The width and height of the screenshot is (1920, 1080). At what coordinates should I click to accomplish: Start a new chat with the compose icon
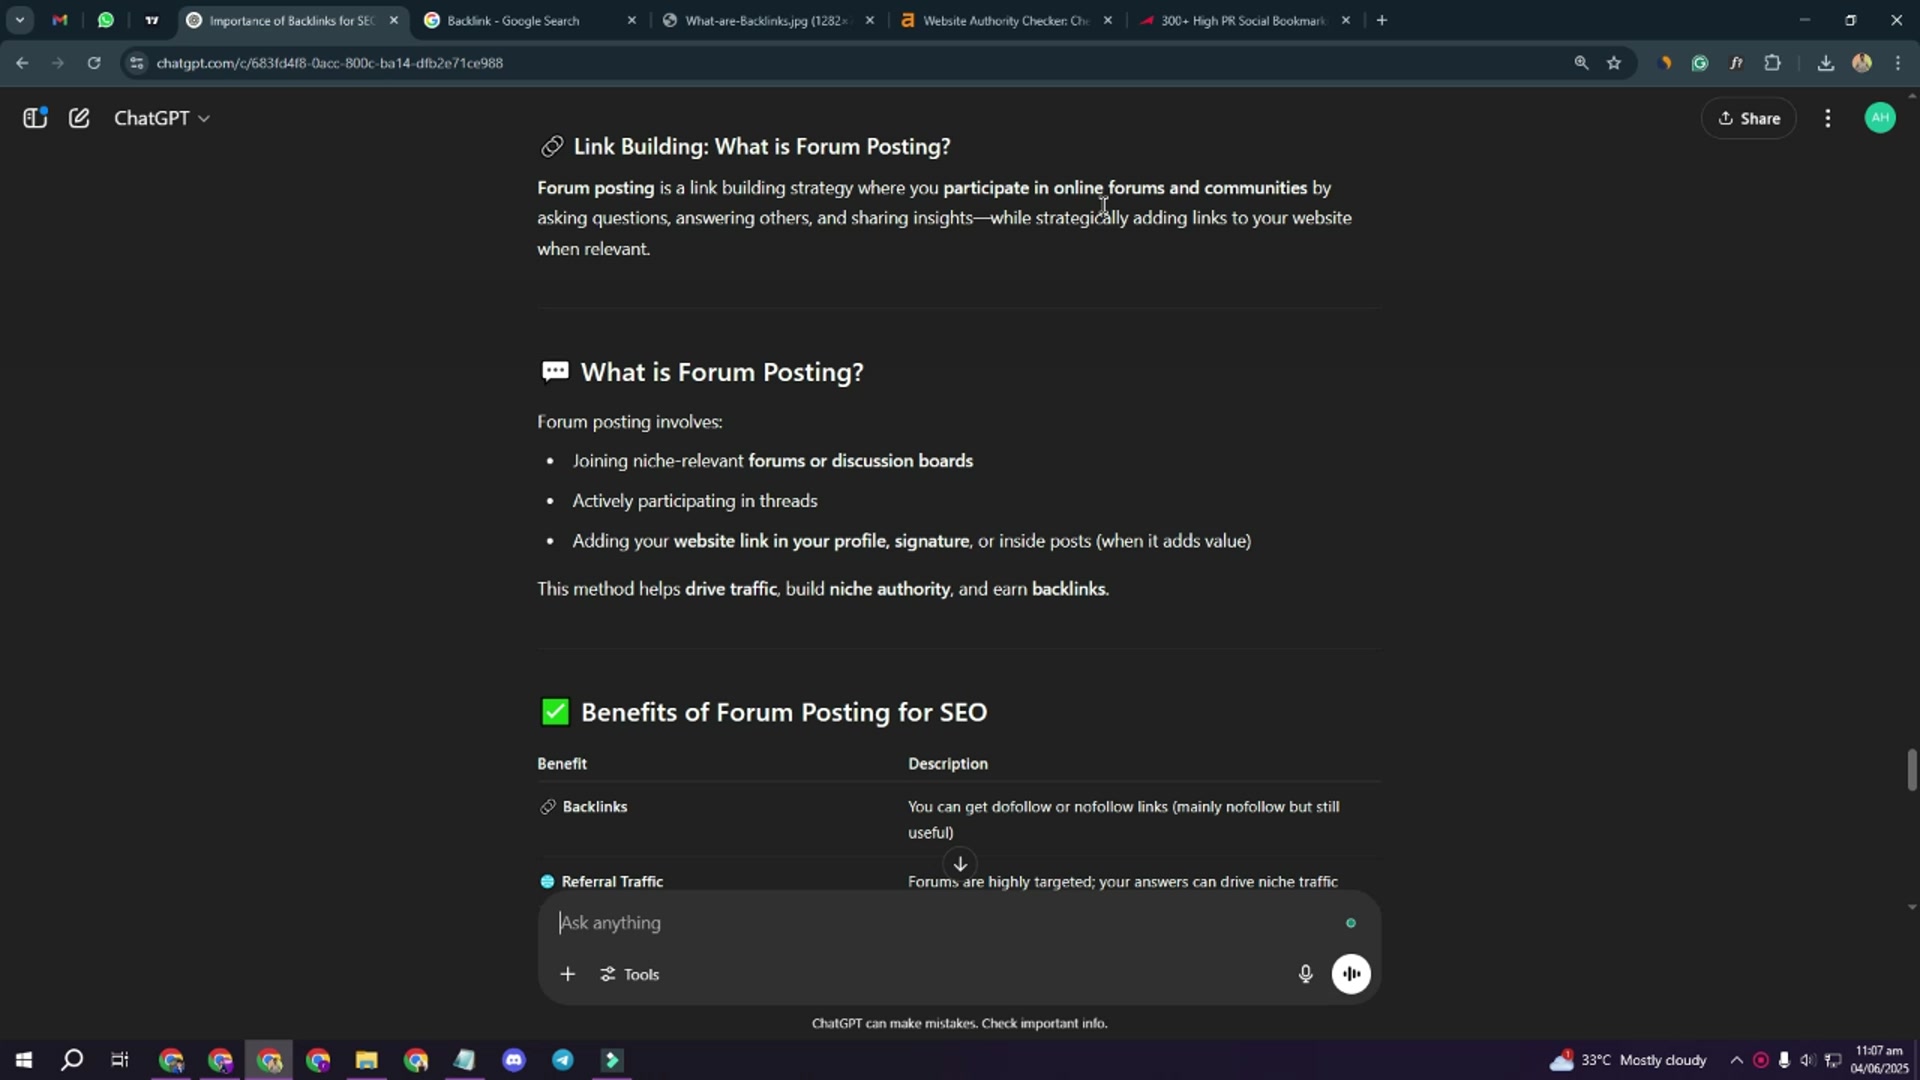coord(79,118)
